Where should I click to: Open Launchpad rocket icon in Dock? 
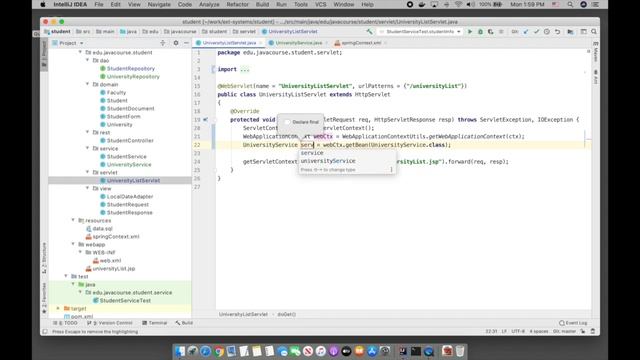(193, 351)
